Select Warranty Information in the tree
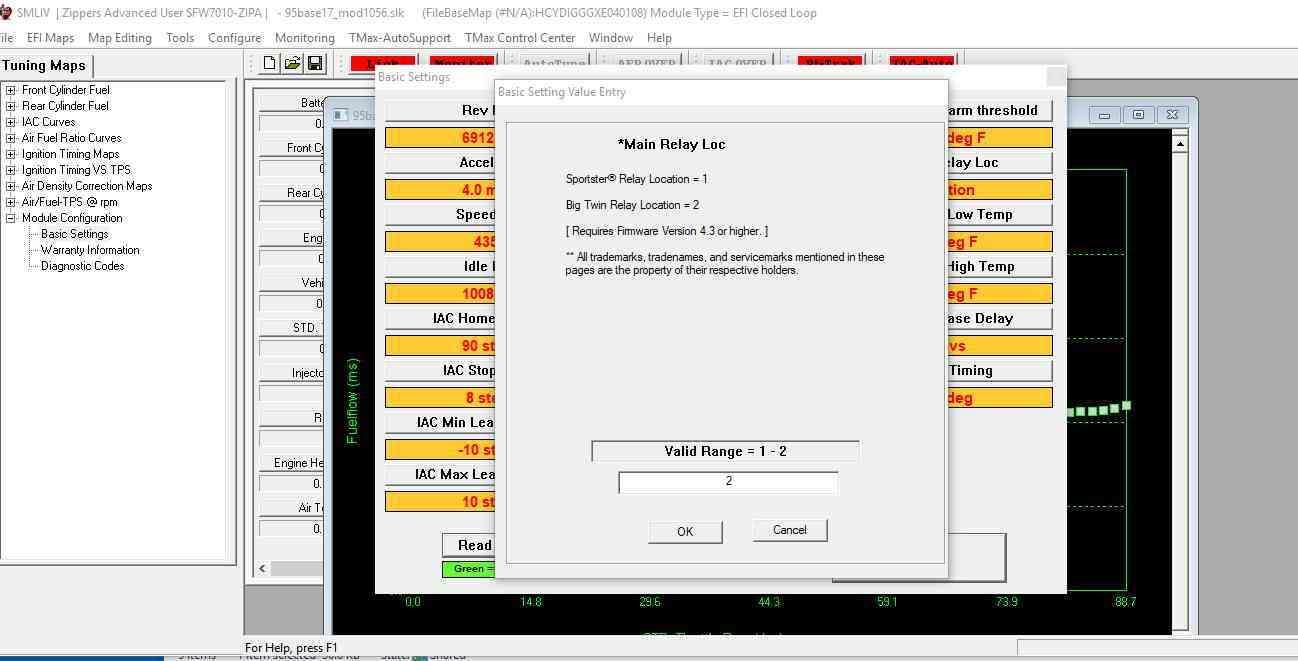Screen dimensions: 1298x661 (x=90, y=250)
